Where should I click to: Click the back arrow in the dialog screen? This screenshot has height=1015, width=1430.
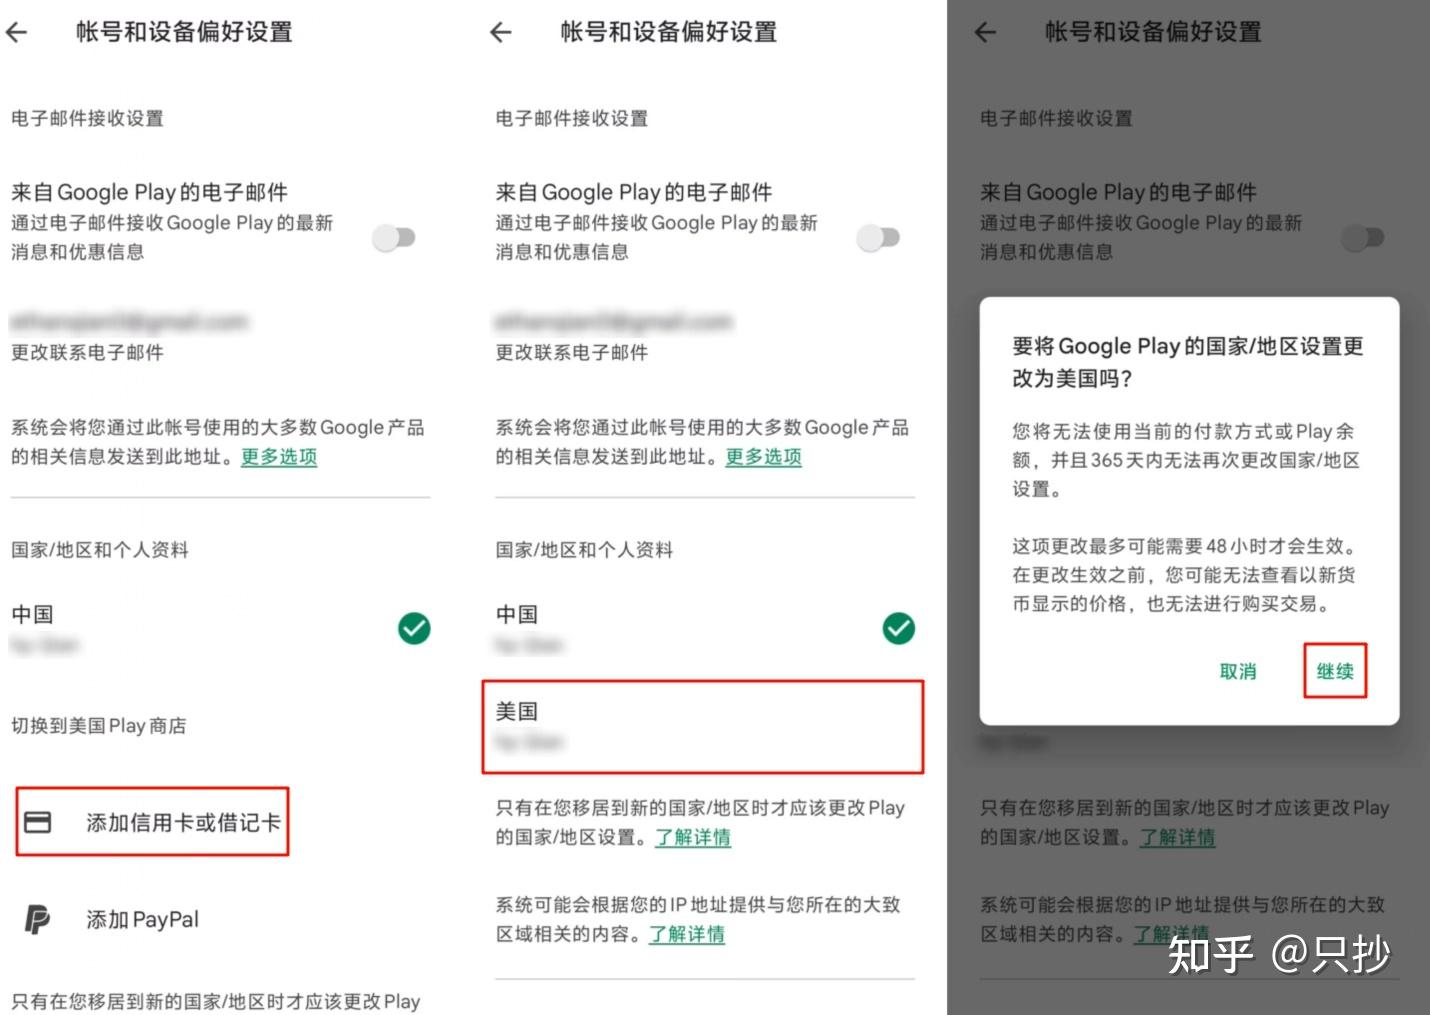point(985,32)
